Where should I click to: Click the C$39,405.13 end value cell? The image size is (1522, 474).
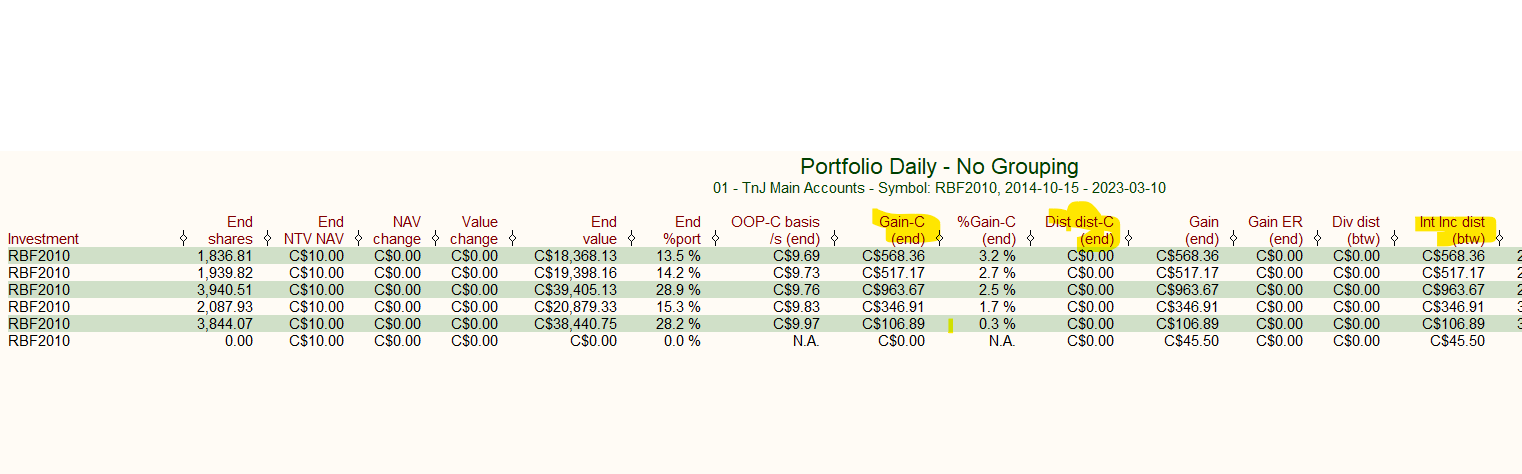point(575,290)
